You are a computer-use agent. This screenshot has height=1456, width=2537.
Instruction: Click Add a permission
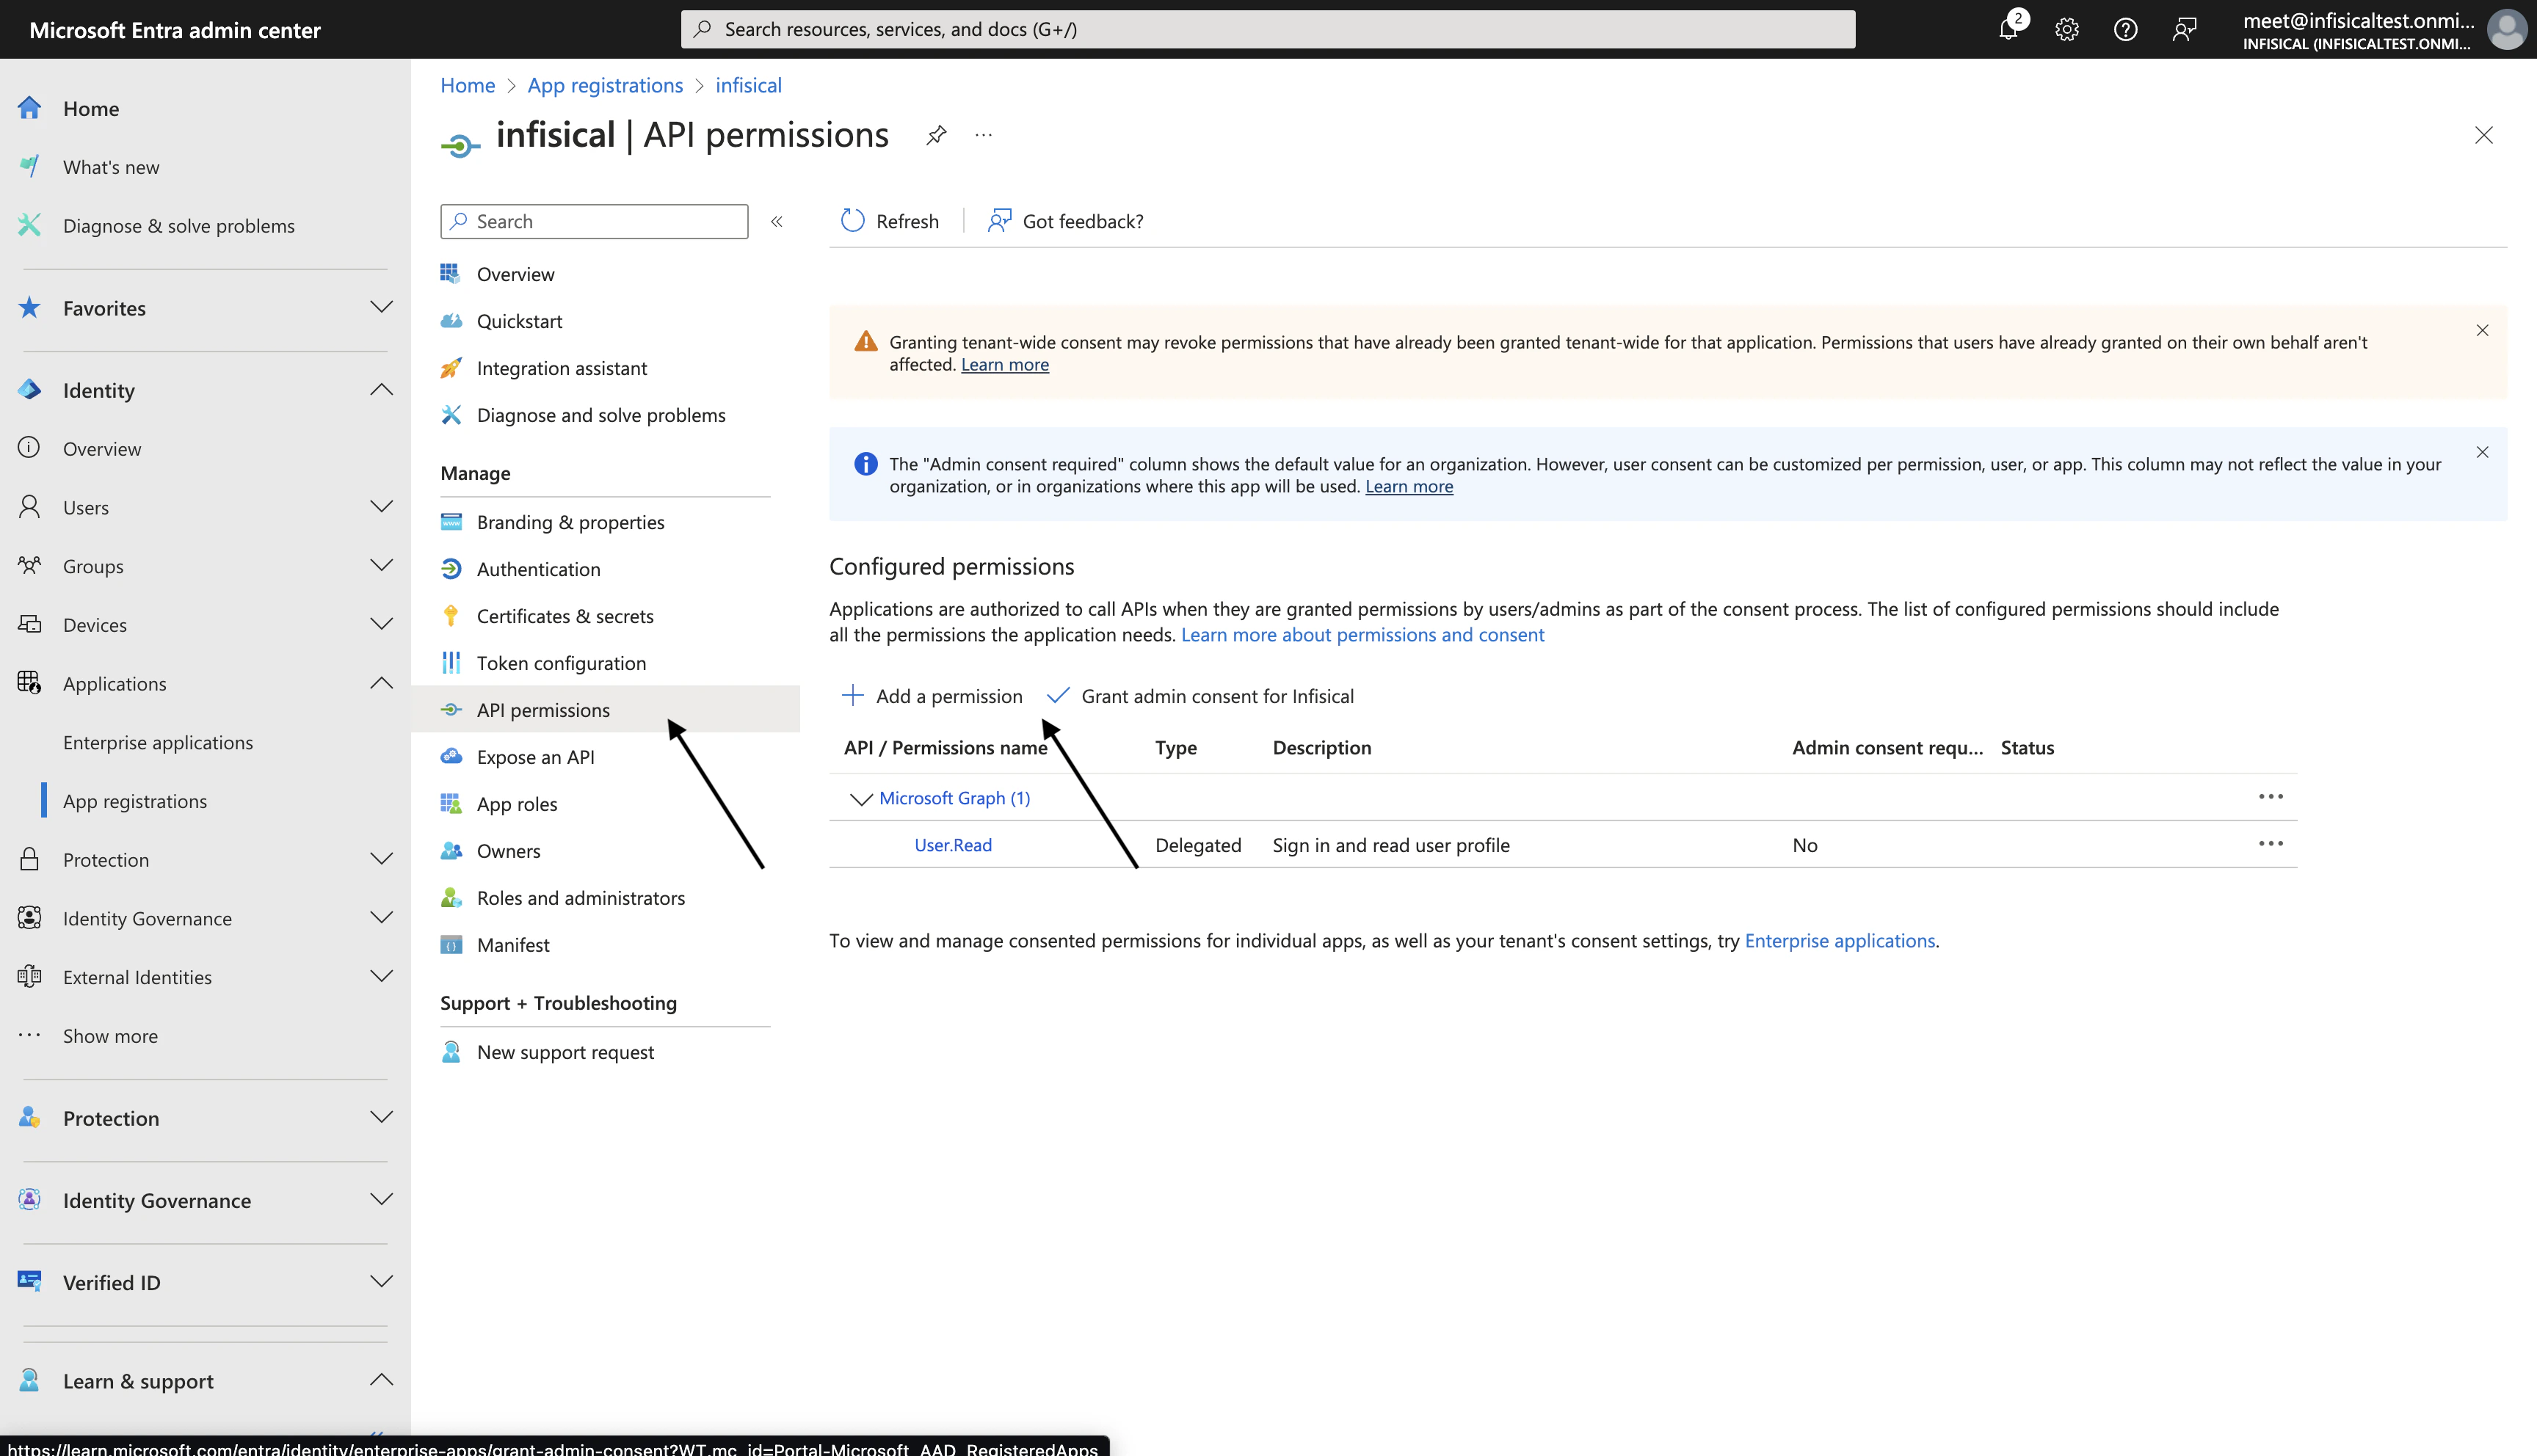coord(932,696)
